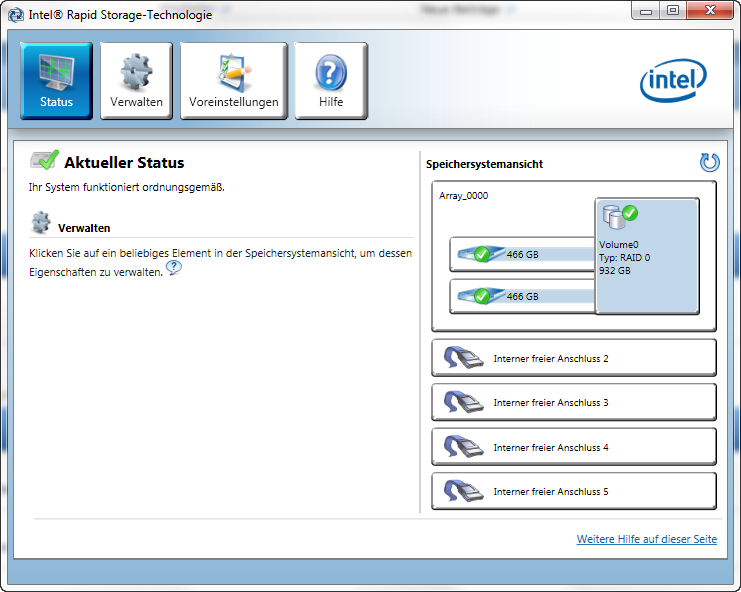Select Interner freier Anschluss 2
Screen dimensions: 741x592
tap(574, 358)
